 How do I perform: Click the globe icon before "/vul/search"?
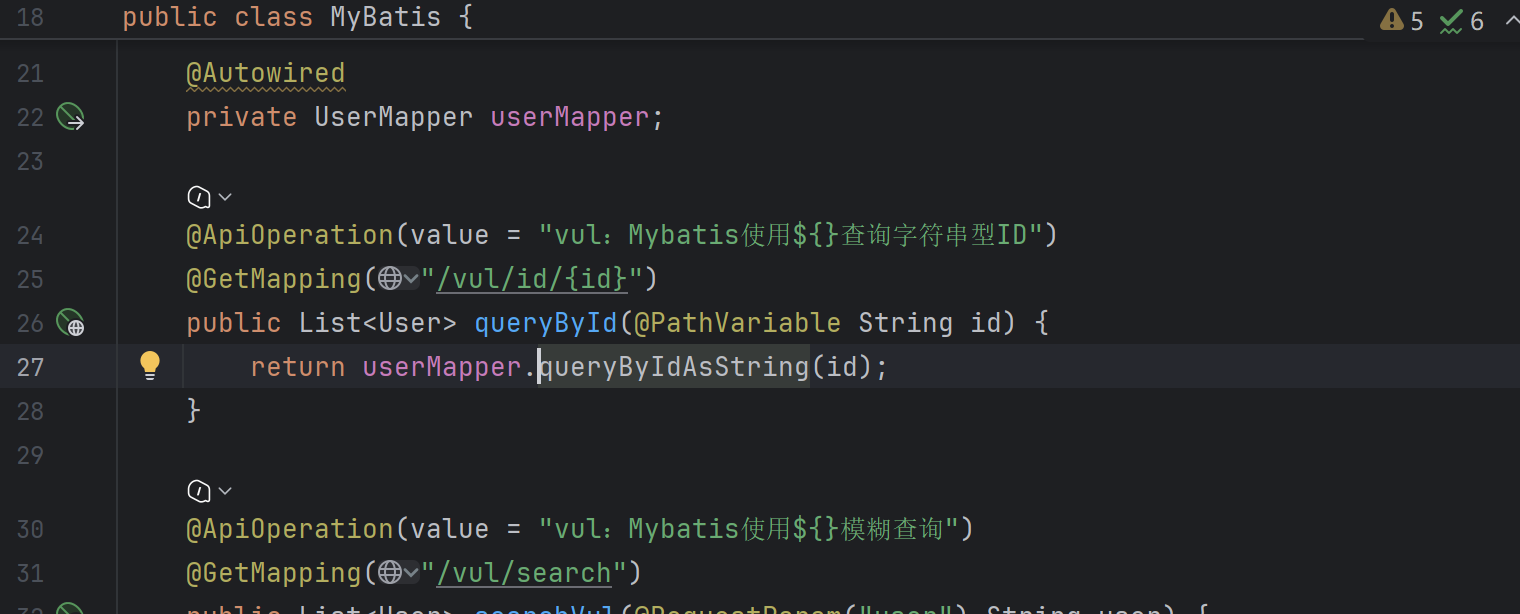389,573
